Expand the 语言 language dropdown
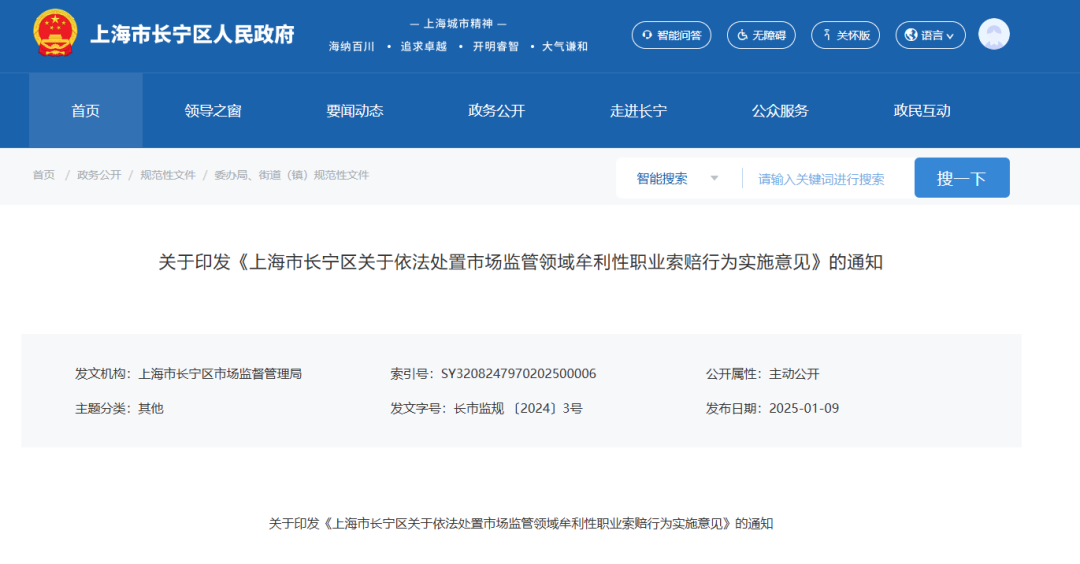 click(930, 35)
